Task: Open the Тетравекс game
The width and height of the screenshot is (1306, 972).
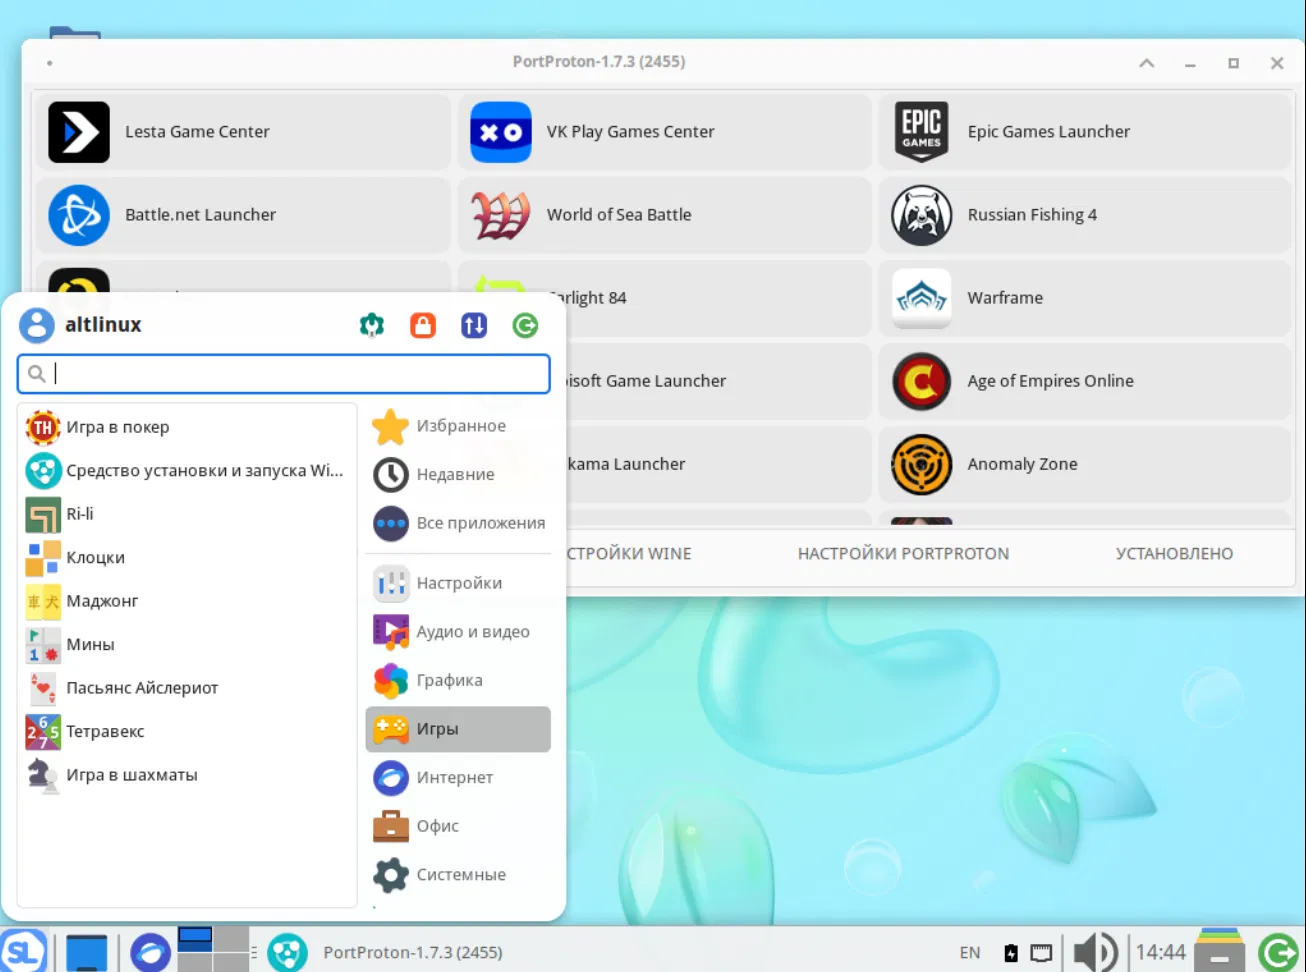Action: coord(187,731)
